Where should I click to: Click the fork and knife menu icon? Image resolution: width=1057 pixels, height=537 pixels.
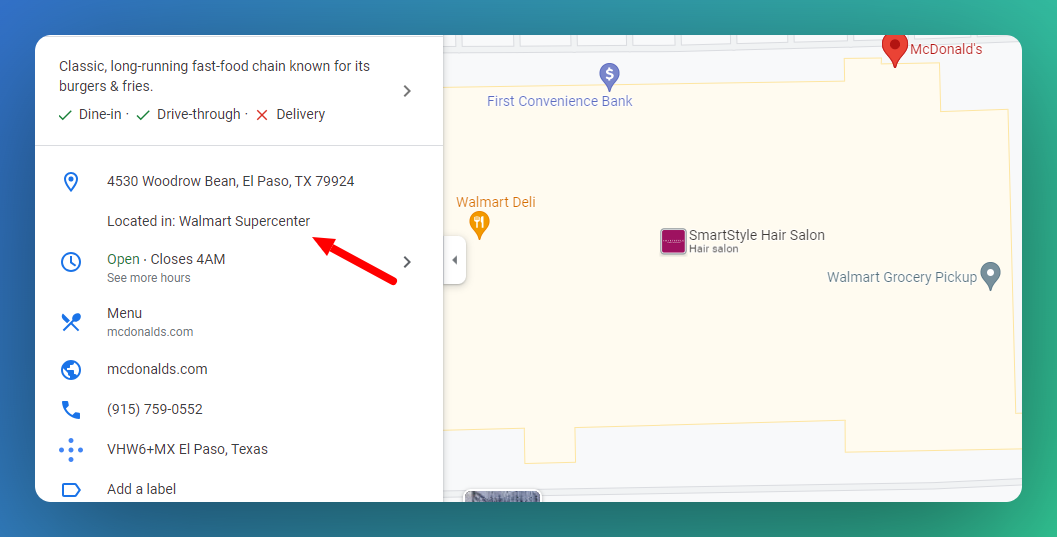coord(71,322)
